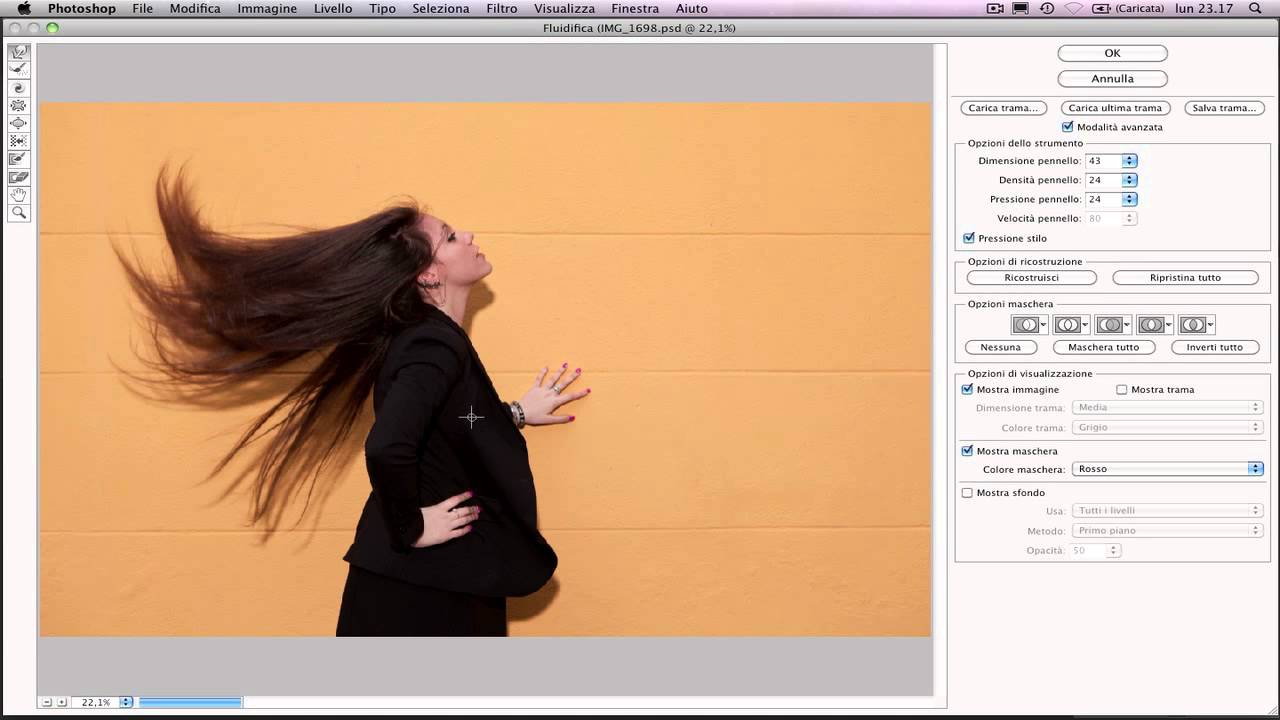Screen dimensions: 1280x720
Task: Click the Wi-Fi menu bar icon
Action: tap(1073, 8)
